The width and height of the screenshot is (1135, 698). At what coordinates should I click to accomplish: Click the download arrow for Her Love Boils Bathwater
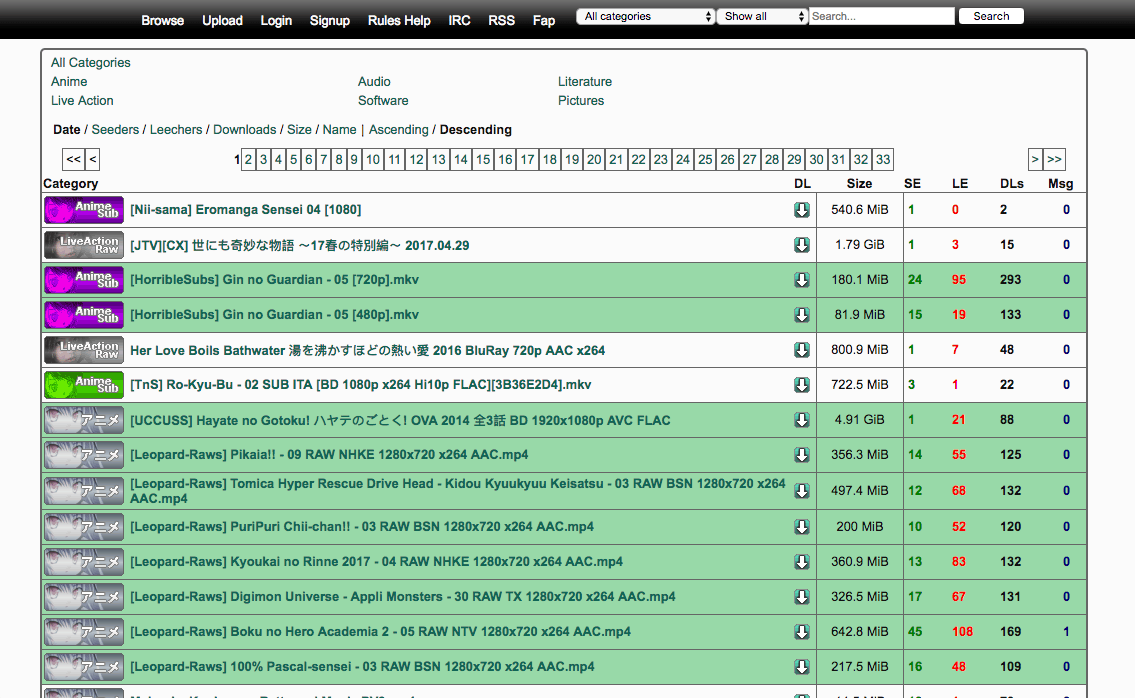point(802,349)
